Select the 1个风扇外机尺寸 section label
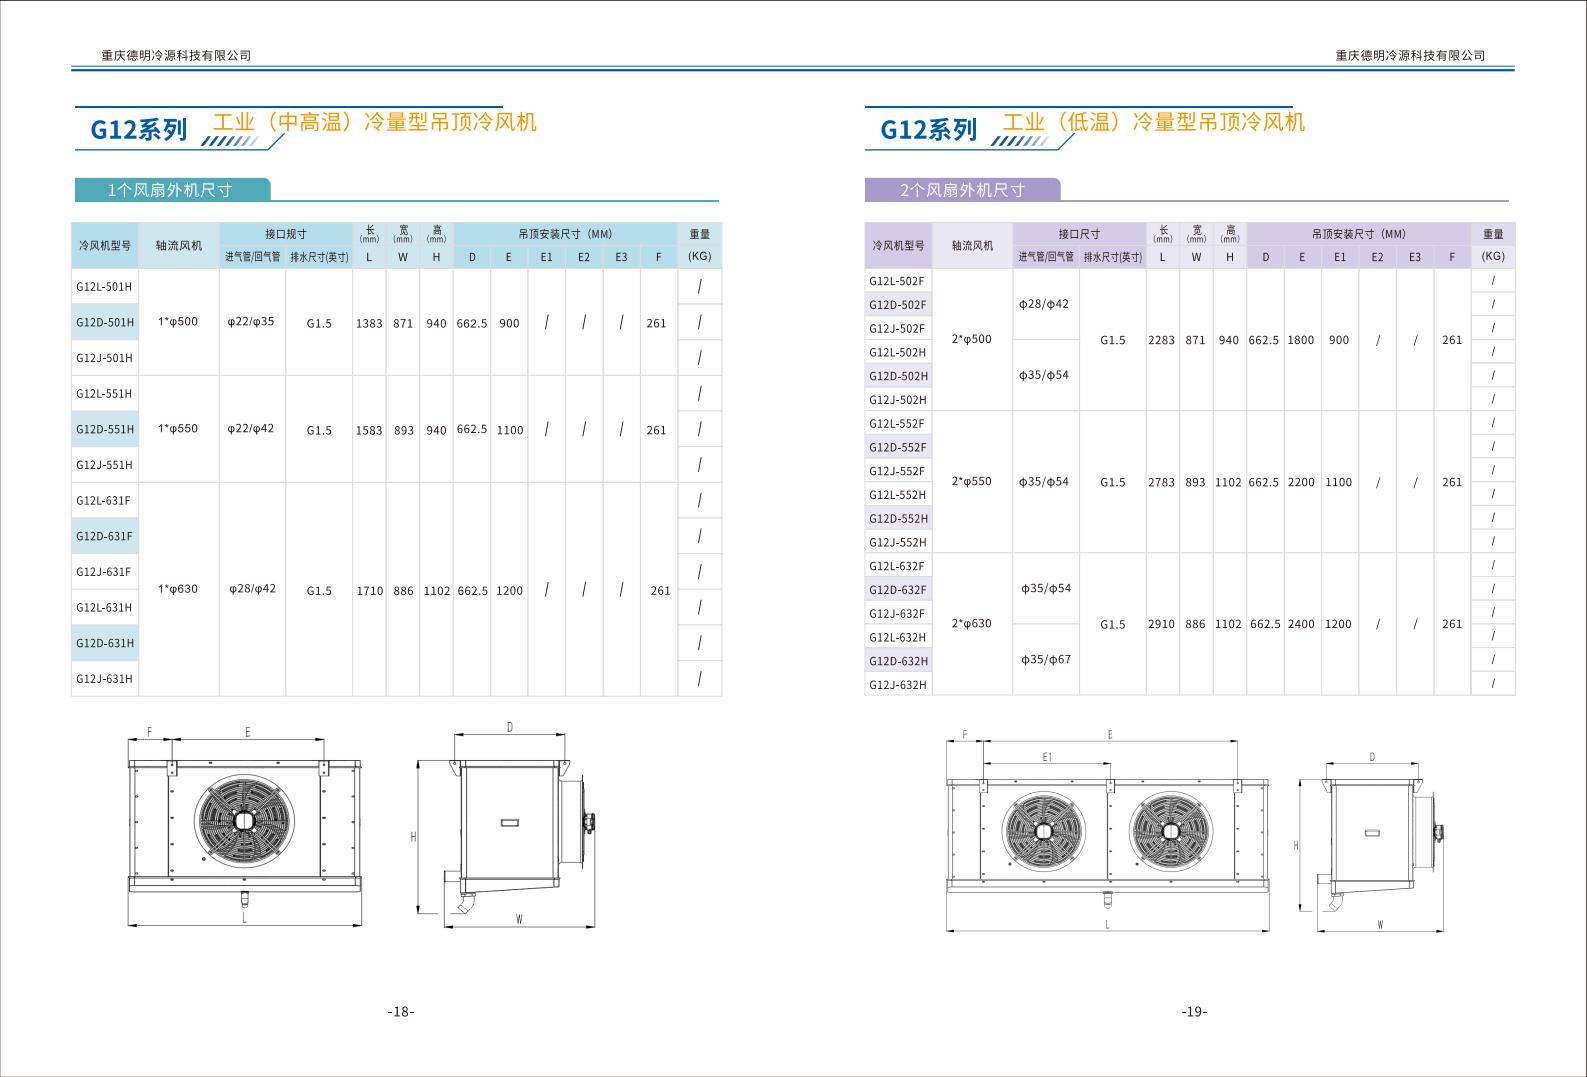The image size is (1587, 1077). point(171,190)
